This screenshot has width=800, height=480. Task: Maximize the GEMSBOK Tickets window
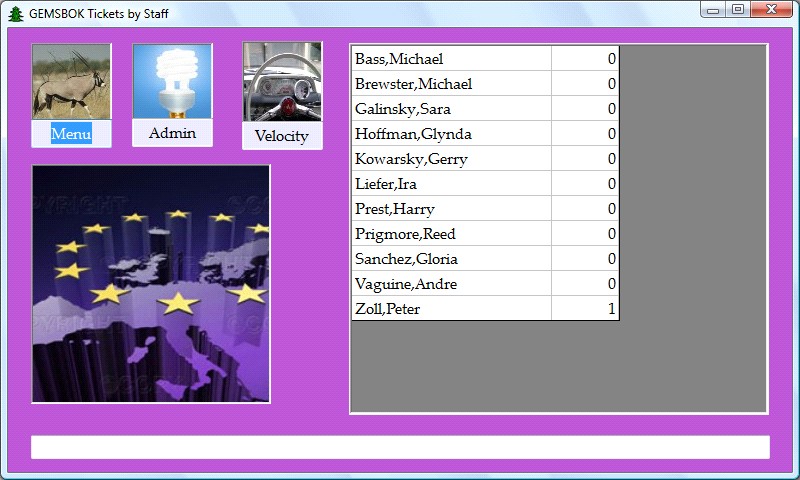[738, 10]
